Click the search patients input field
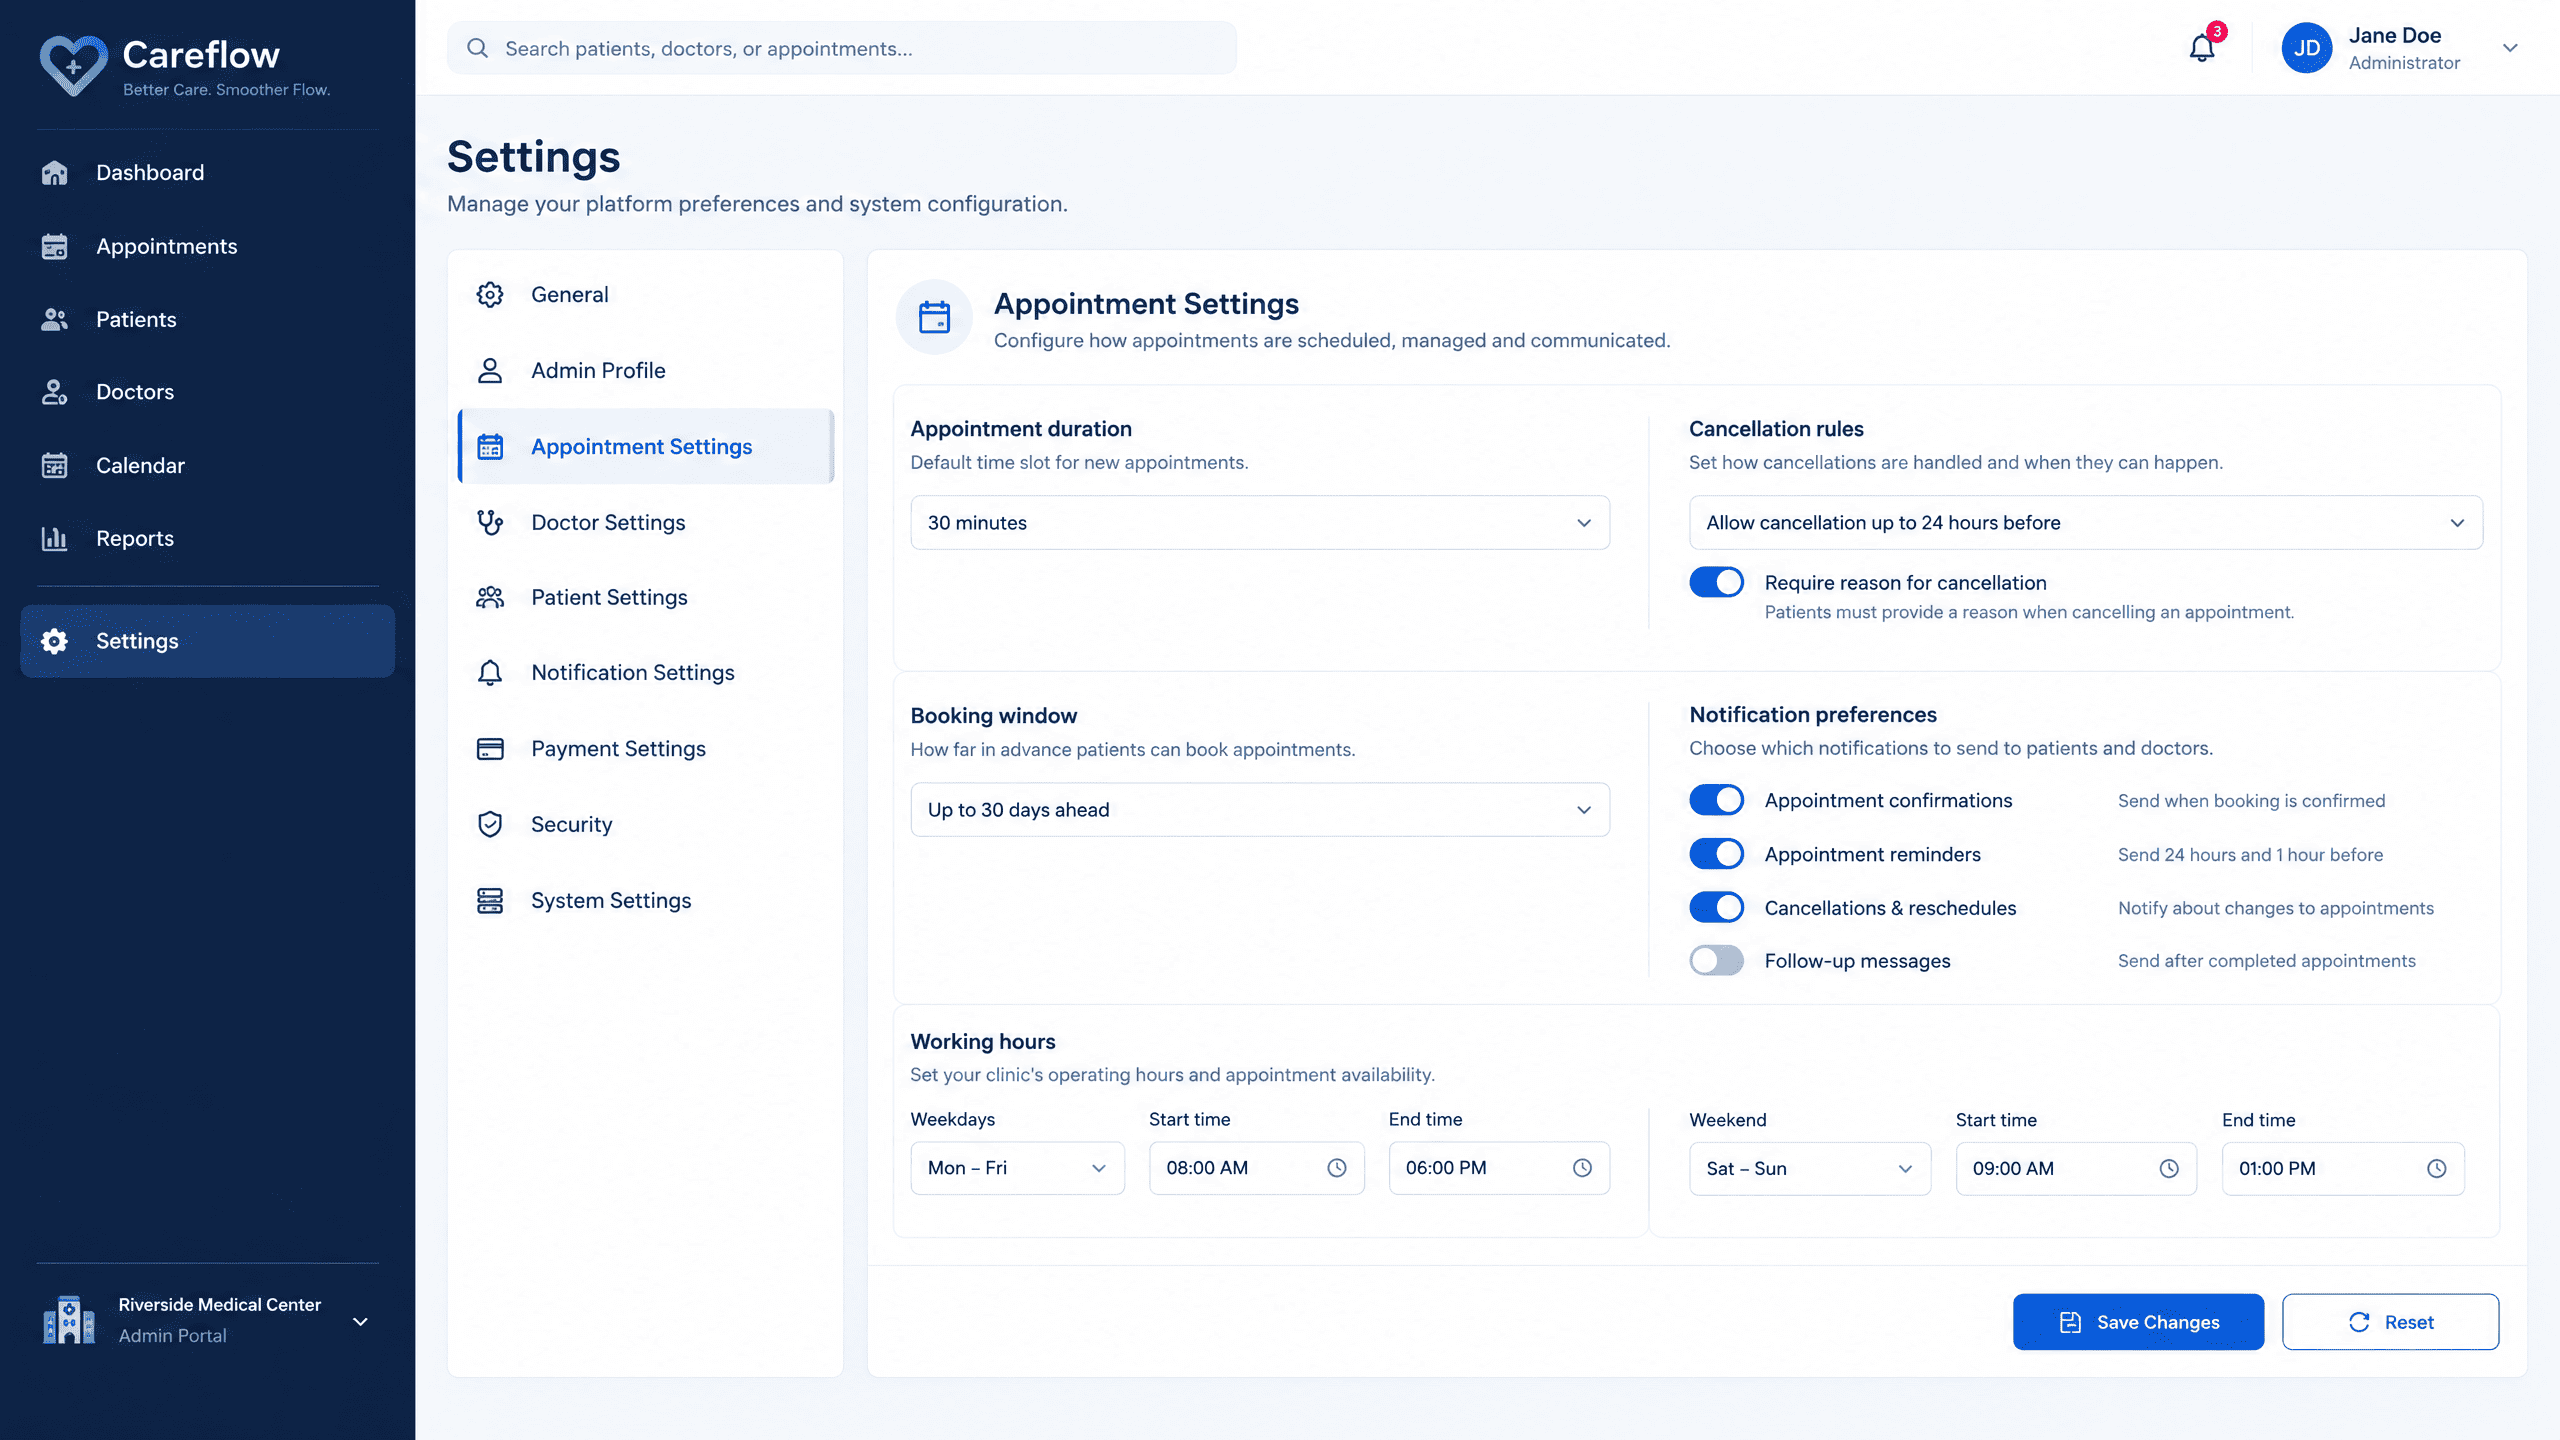Screen dimensions: 2560x1440 pos(841,48)
